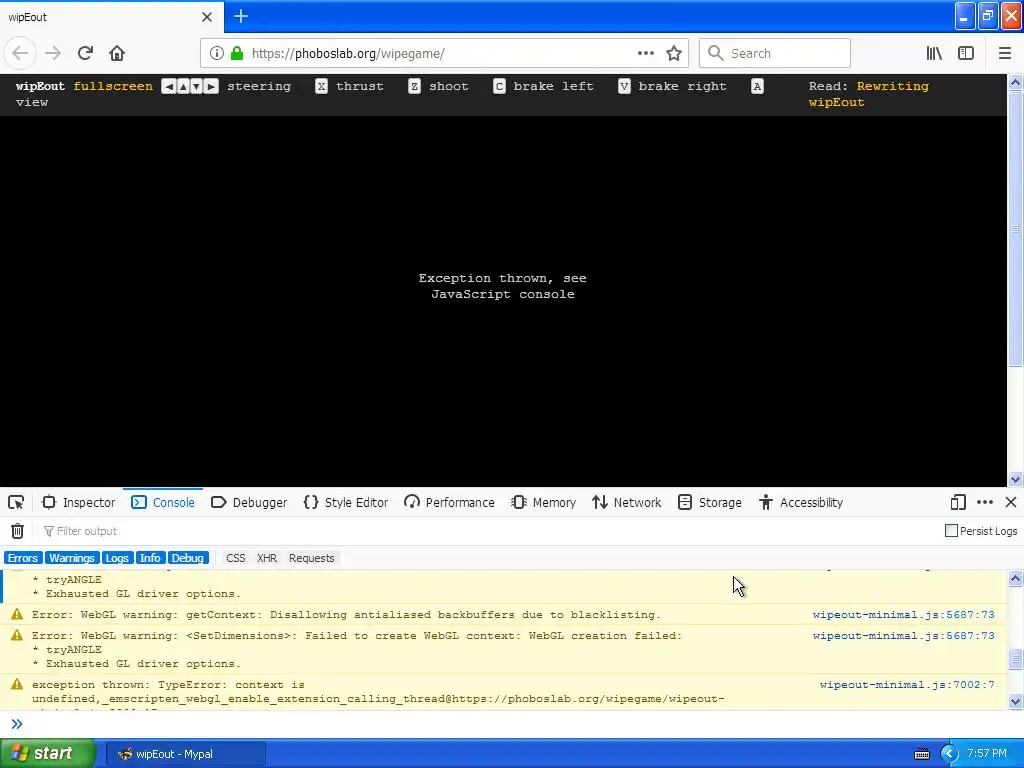Open the Style Editor panel
Viewport: 1024px width, 768px height.
346,502
